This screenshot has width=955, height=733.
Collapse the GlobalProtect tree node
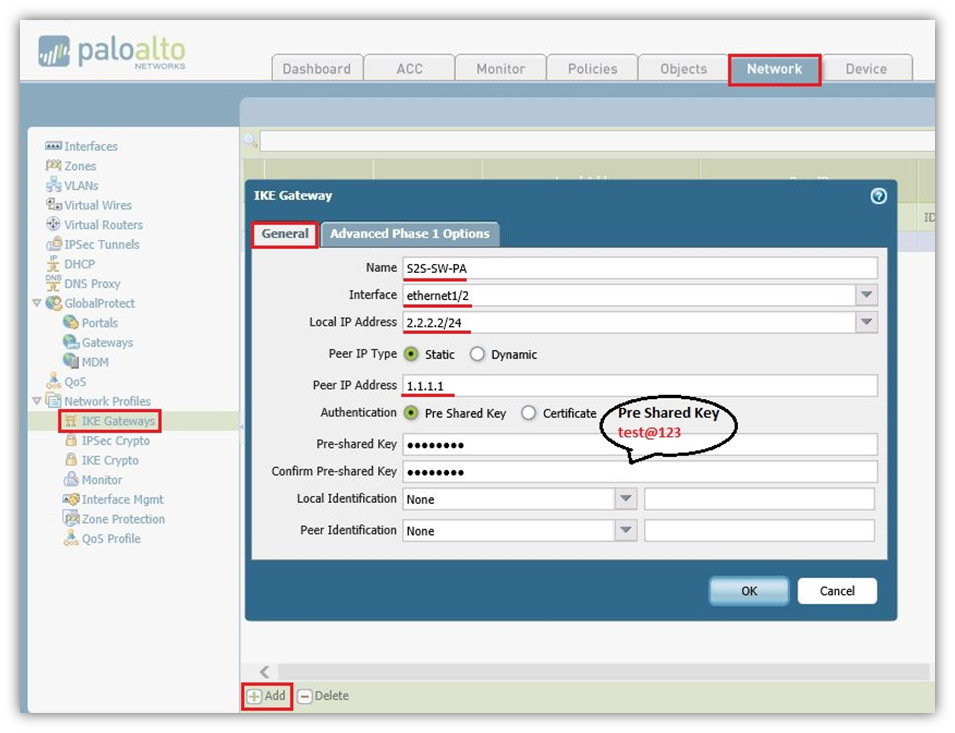(x=37, y=303)
